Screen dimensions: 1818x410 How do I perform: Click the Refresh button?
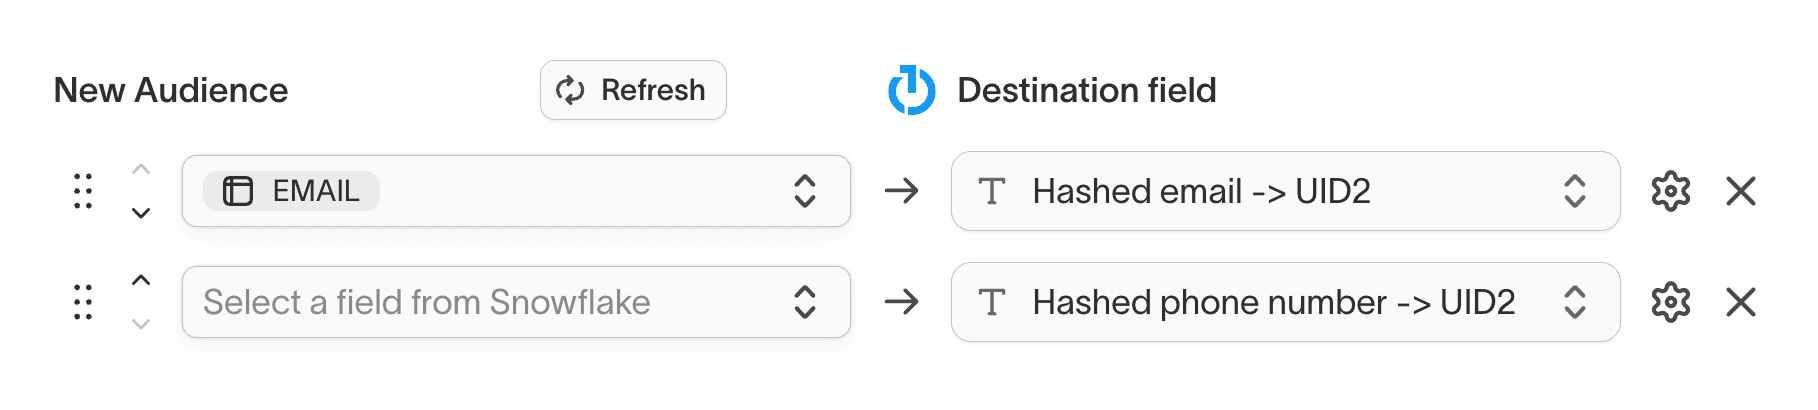633,90
